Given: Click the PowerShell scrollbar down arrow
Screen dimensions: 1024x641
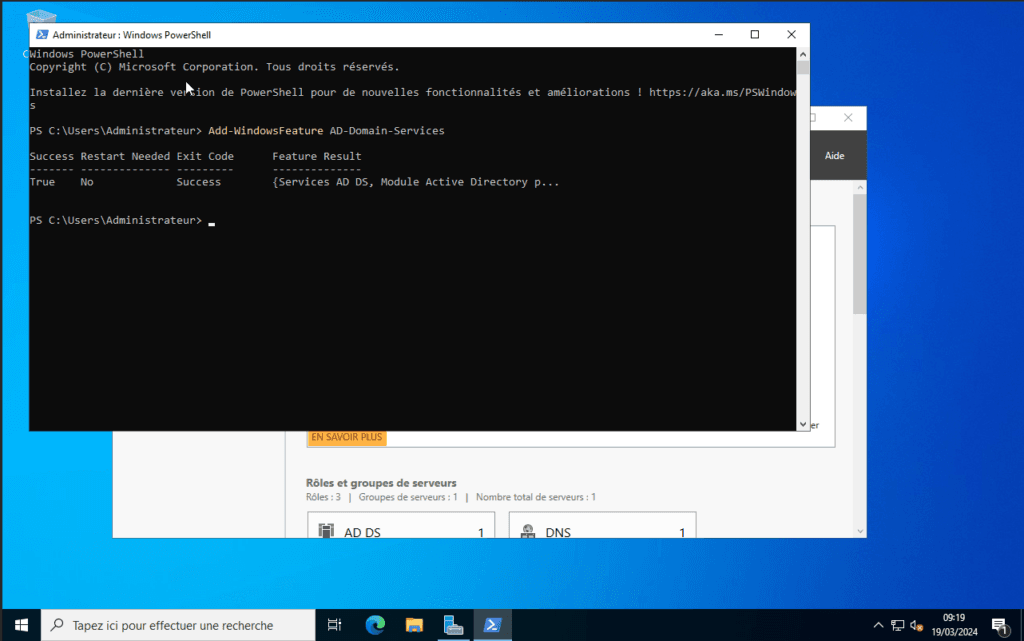Looking at the screenshot, I should tap(802, 423).
